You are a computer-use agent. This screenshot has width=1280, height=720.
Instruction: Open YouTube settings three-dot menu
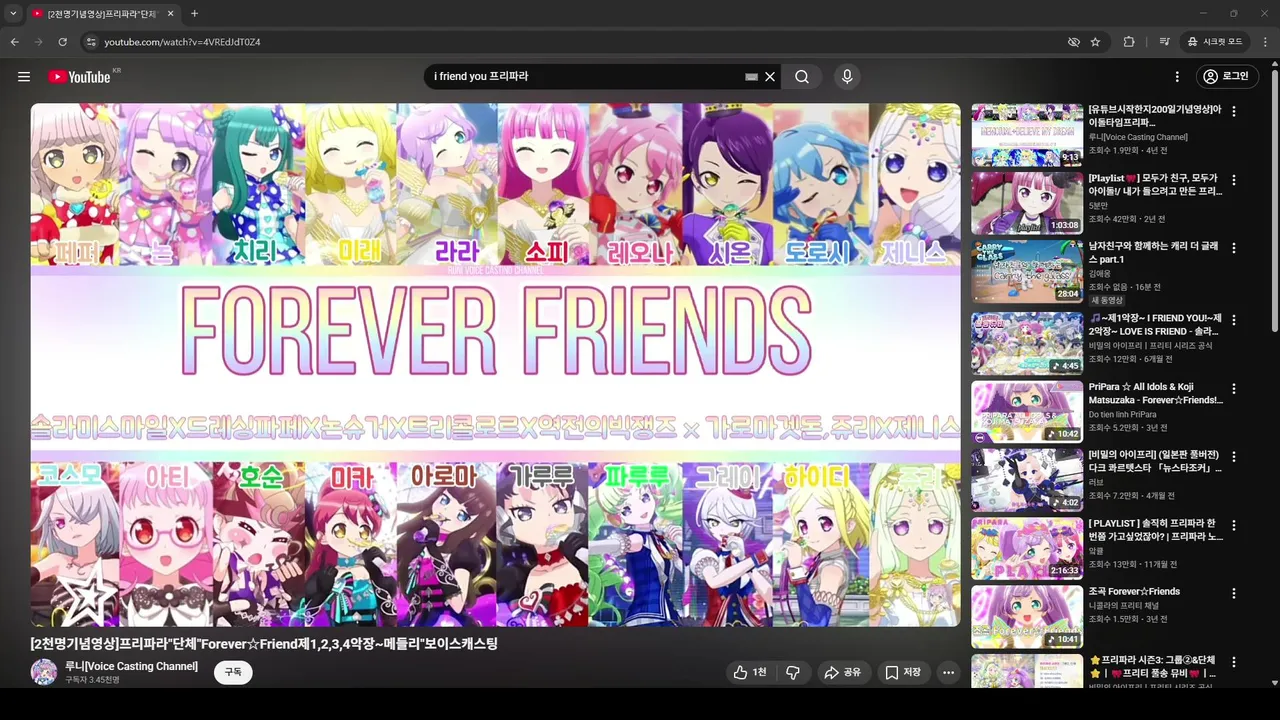point(1177,77)
